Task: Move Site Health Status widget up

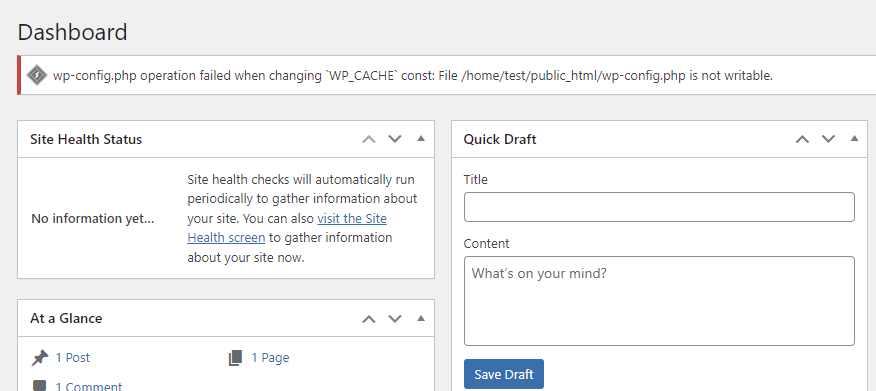Action: pyautogui.click(x=369, y=139)
